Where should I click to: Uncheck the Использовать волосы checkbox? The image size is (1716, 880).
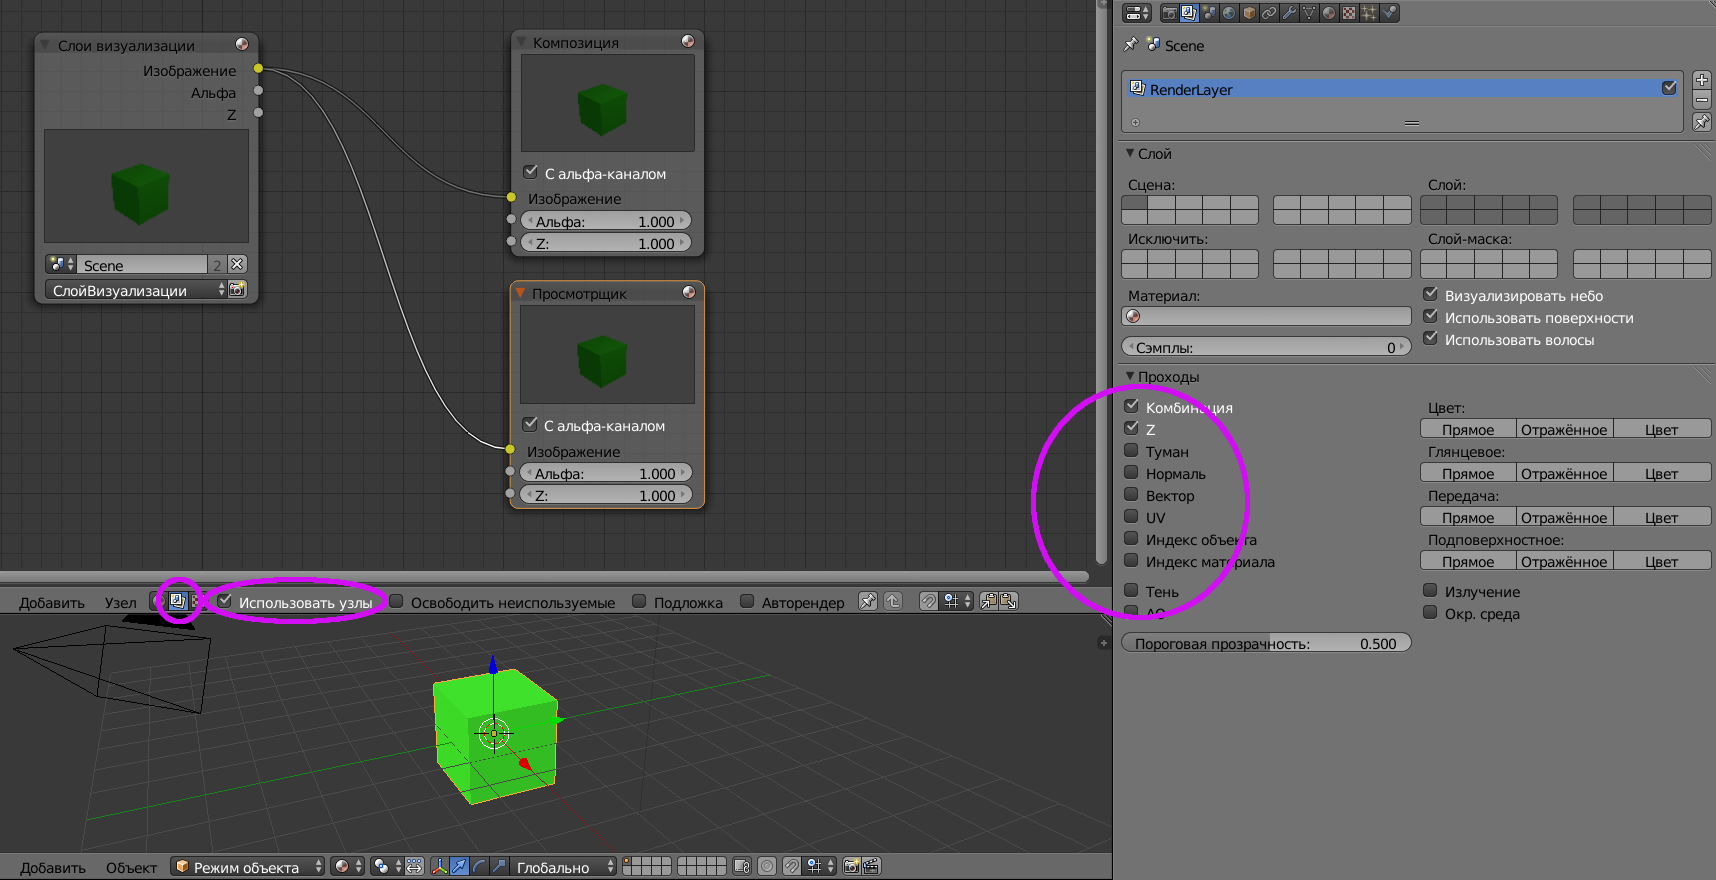point(1431,339)
